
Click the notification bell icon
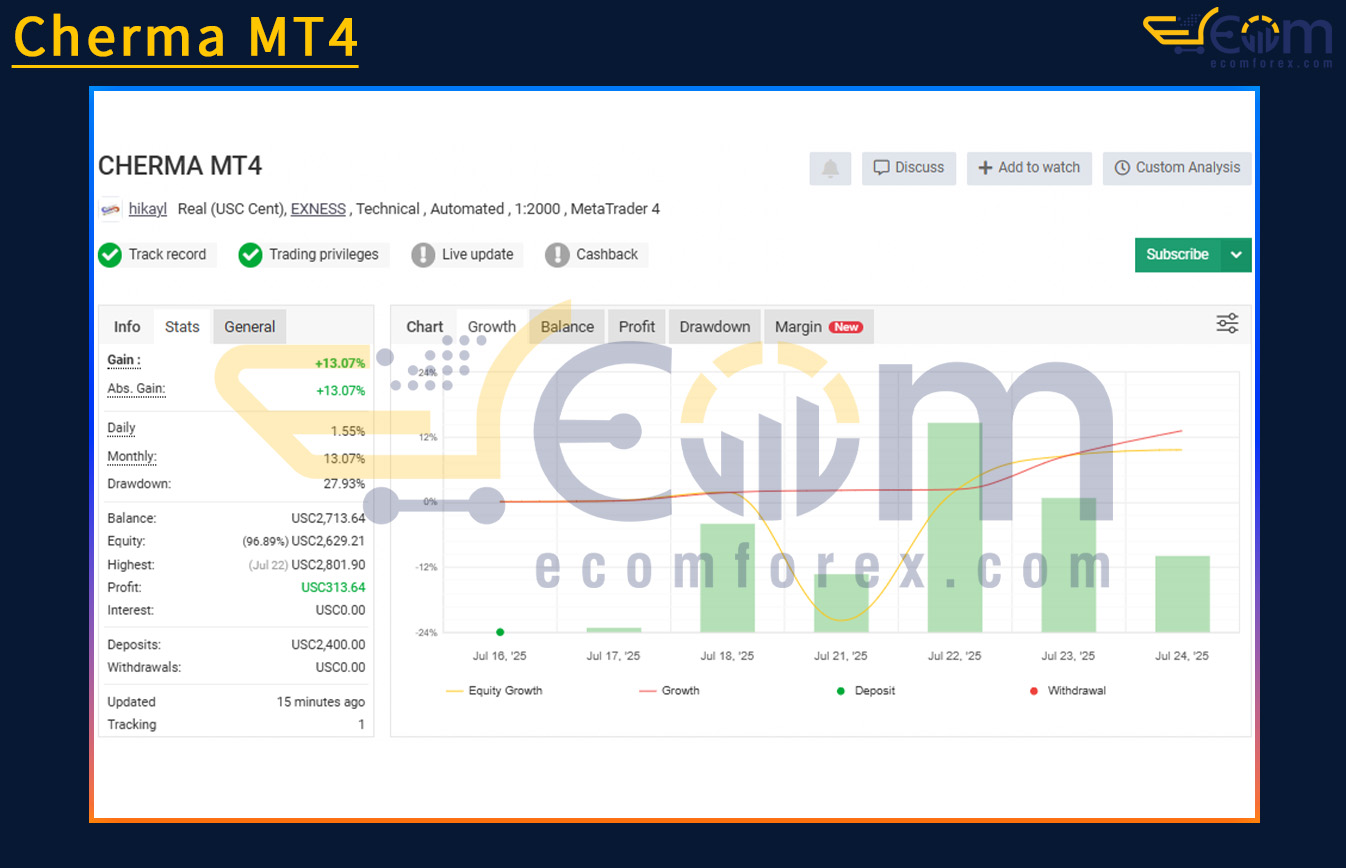click(x=830, y=168)
